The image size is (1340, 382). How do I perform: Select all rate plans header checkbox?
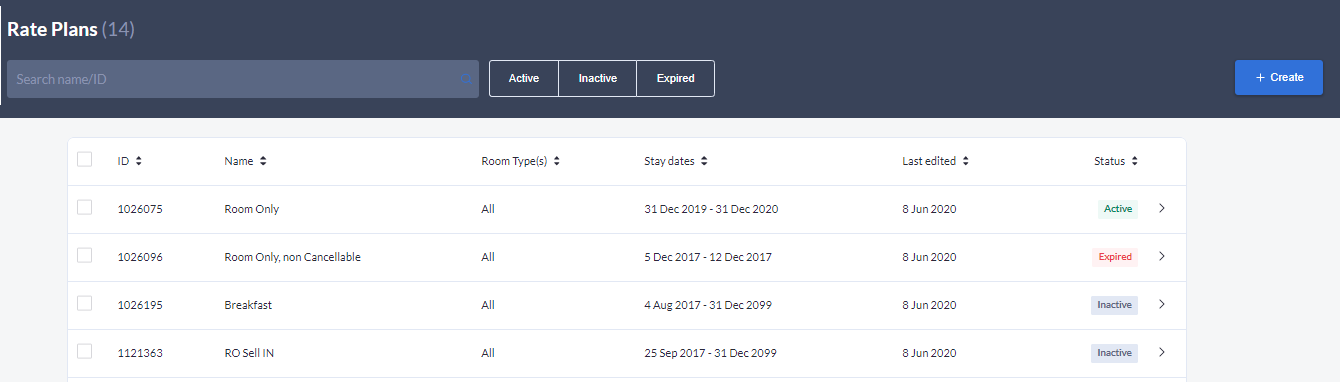point(85,159)
